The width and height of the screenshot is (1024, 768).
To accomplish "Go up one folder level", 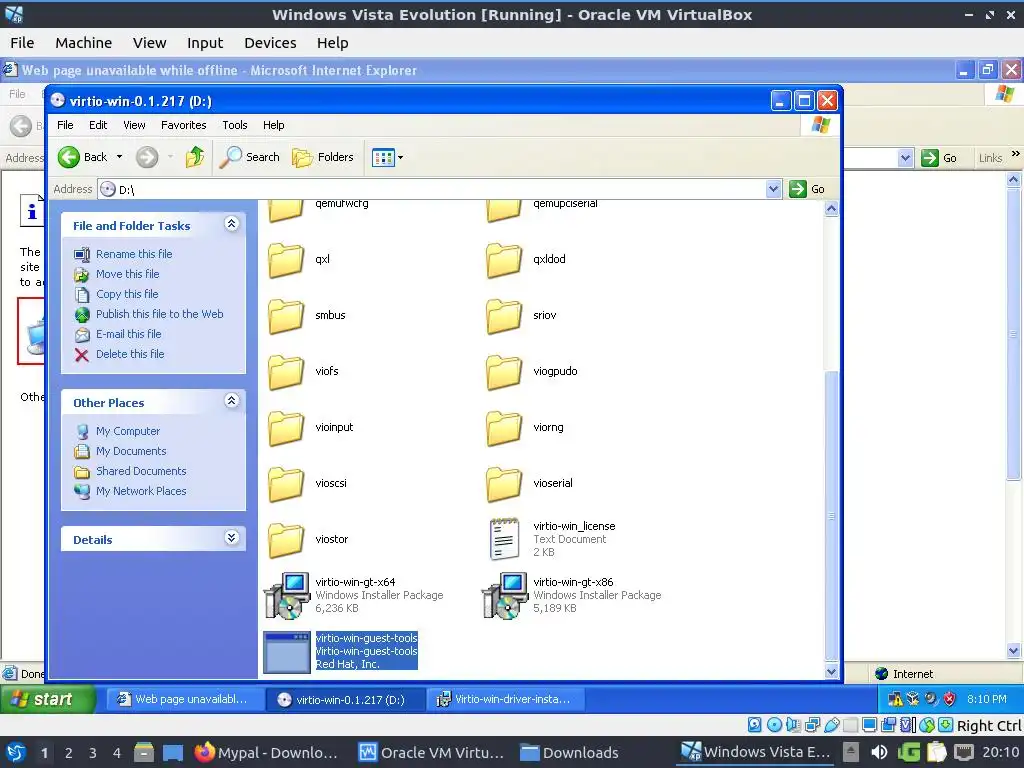I will tap(195, 157).
